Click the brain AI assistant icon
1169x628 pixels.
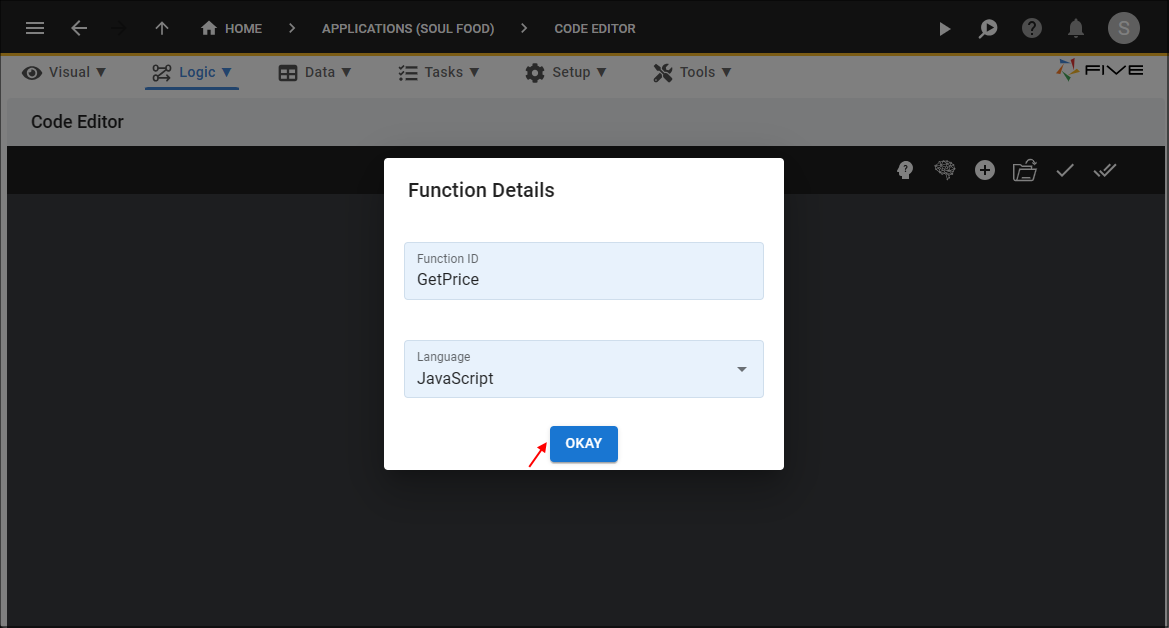tap(945, 170)
